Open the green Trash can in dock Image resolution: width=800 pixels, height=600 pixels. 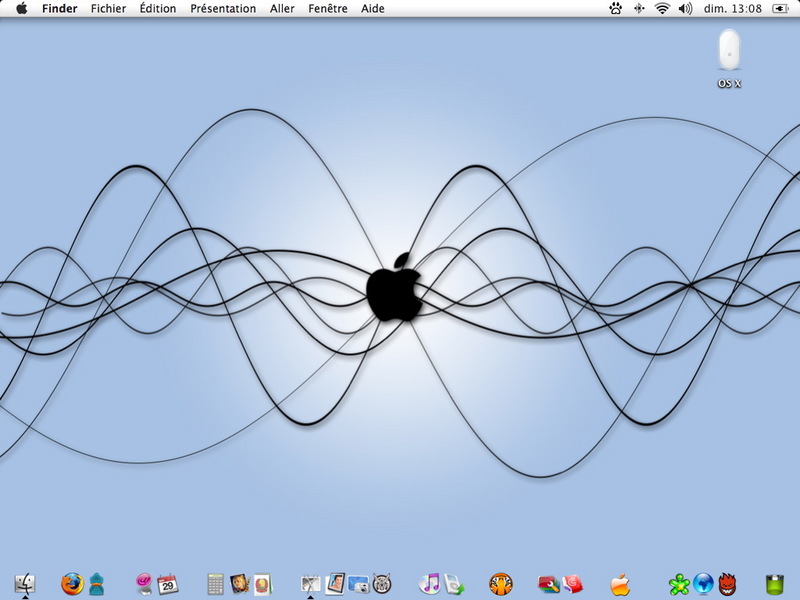pos(774,584)
